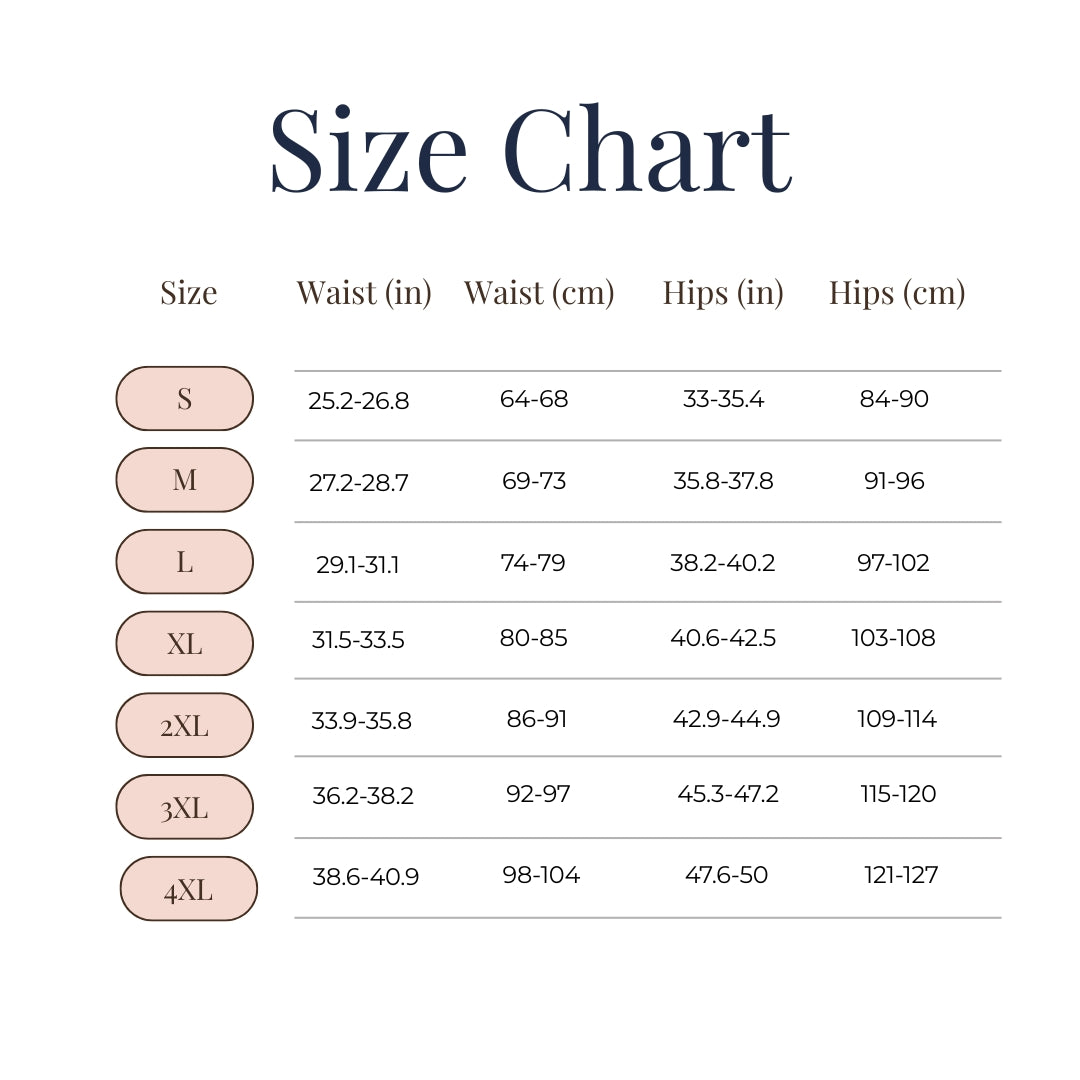
Task: Select the Hips (cm) column header
Action: 897,293
